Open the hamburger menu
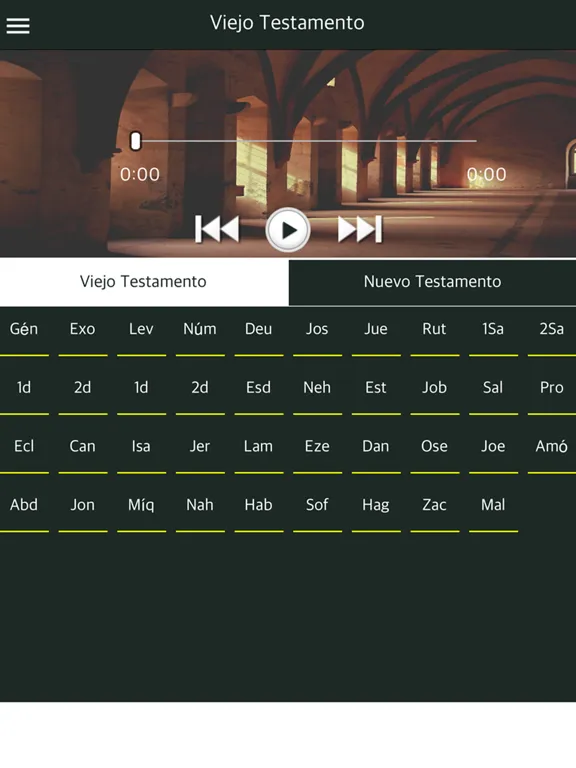This screenshot has width=576, height=768. coord(18,25)
